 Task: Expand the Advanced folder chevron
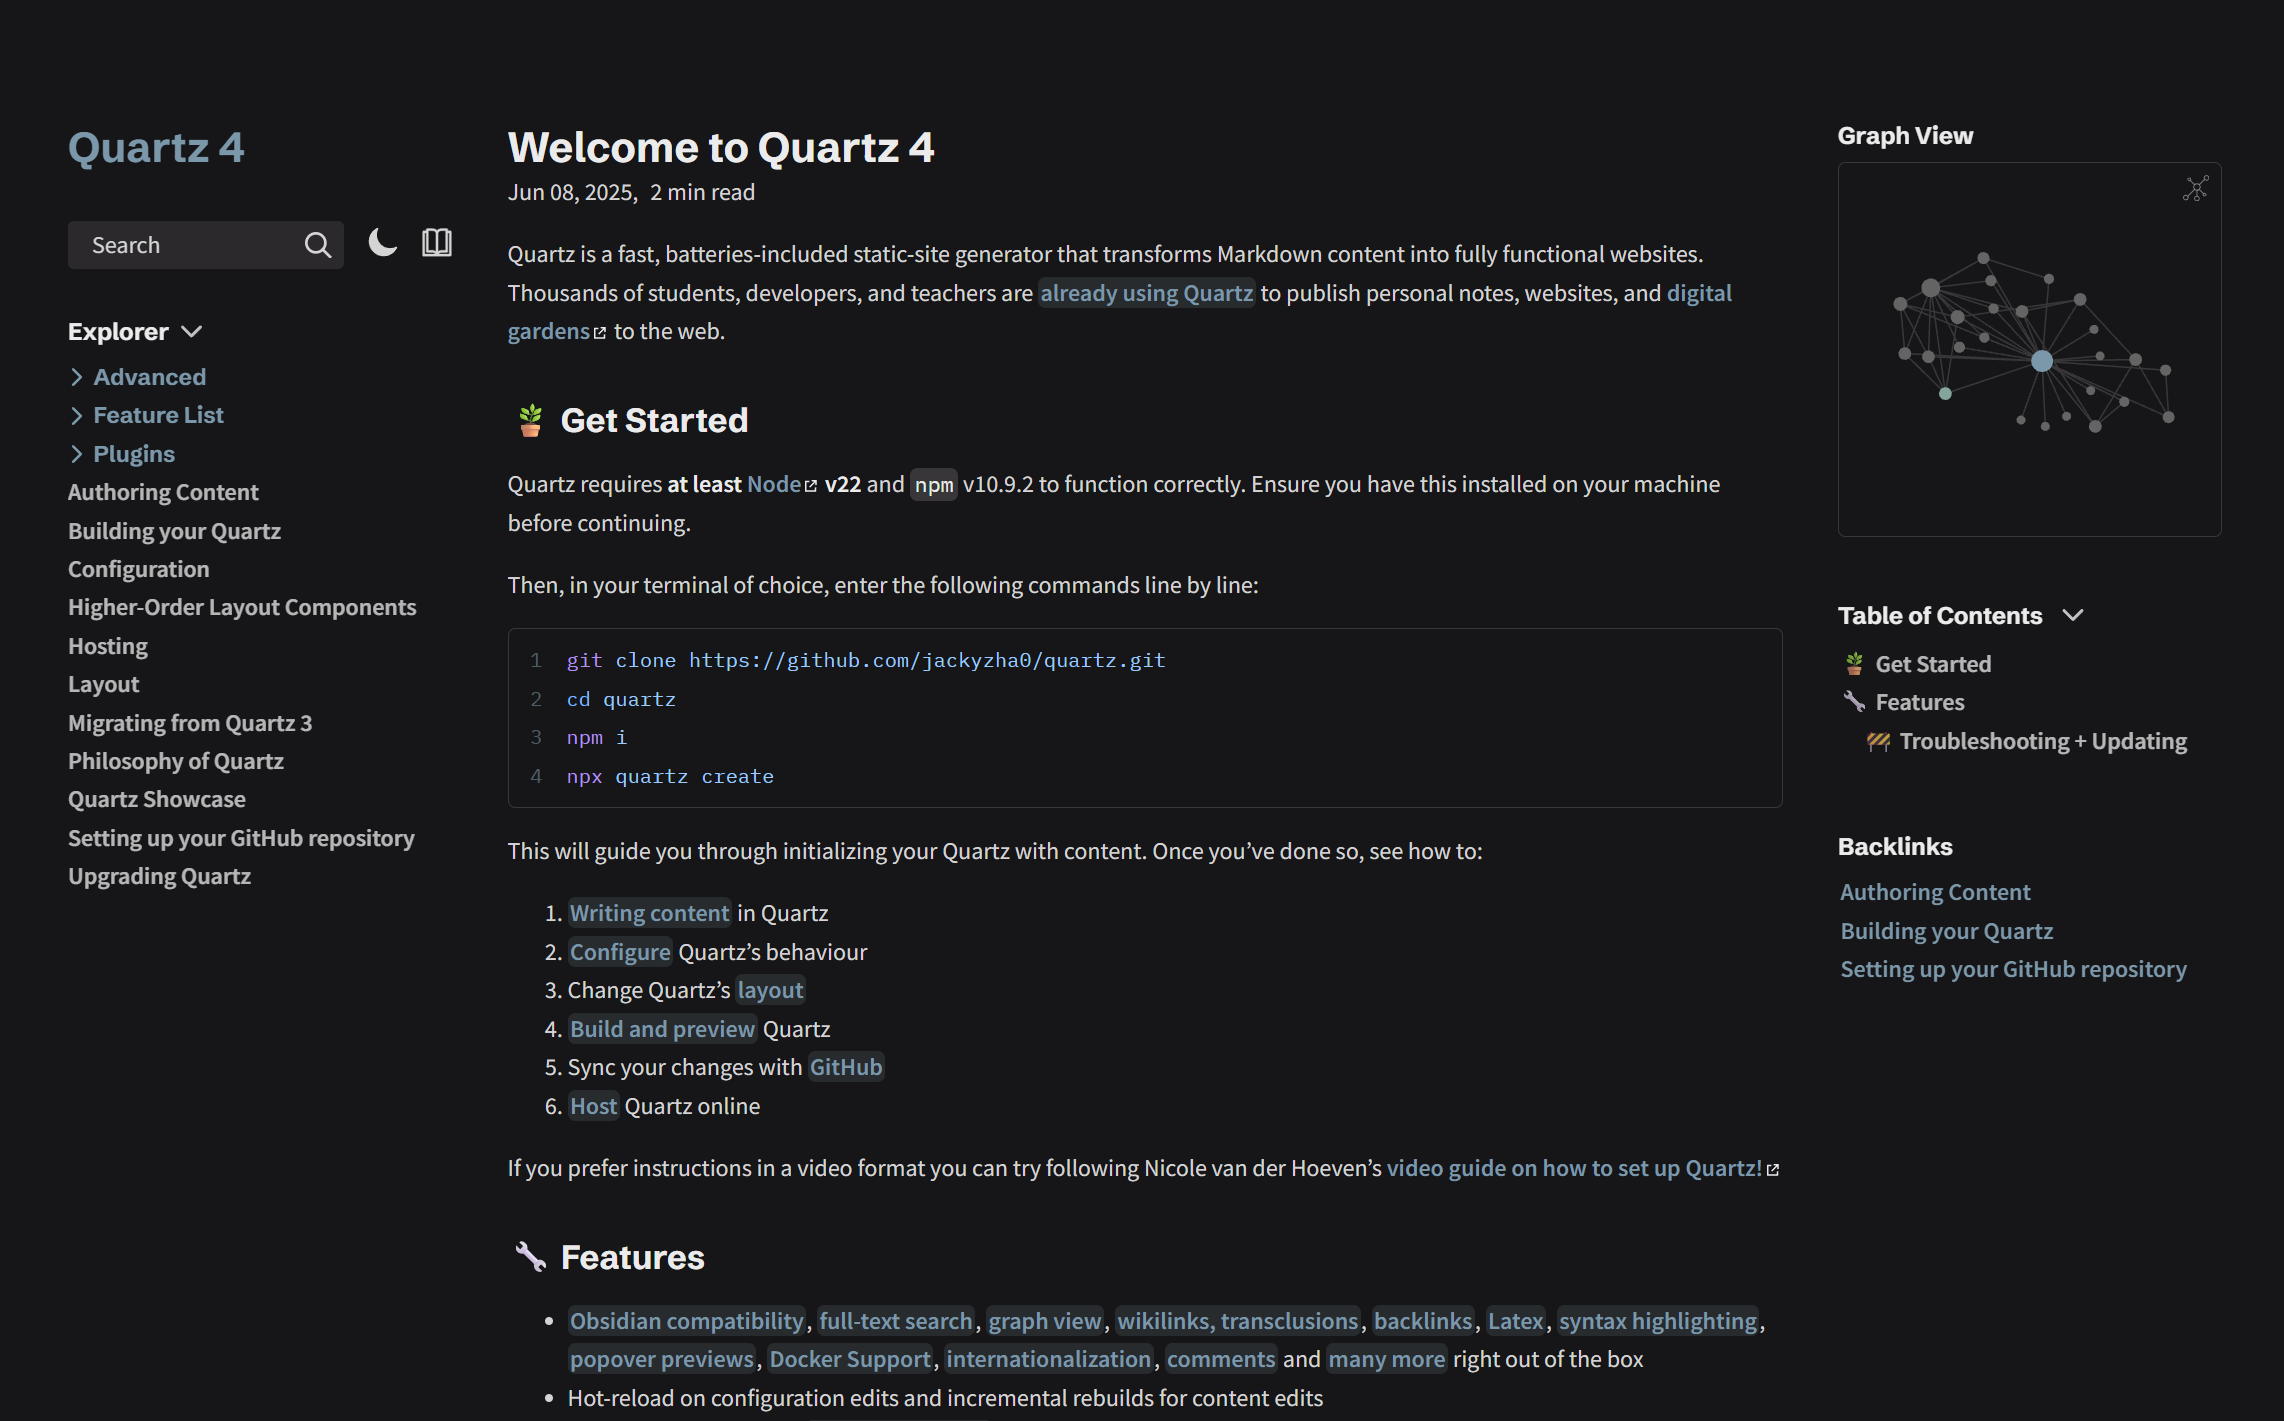[x=77, y=377]
